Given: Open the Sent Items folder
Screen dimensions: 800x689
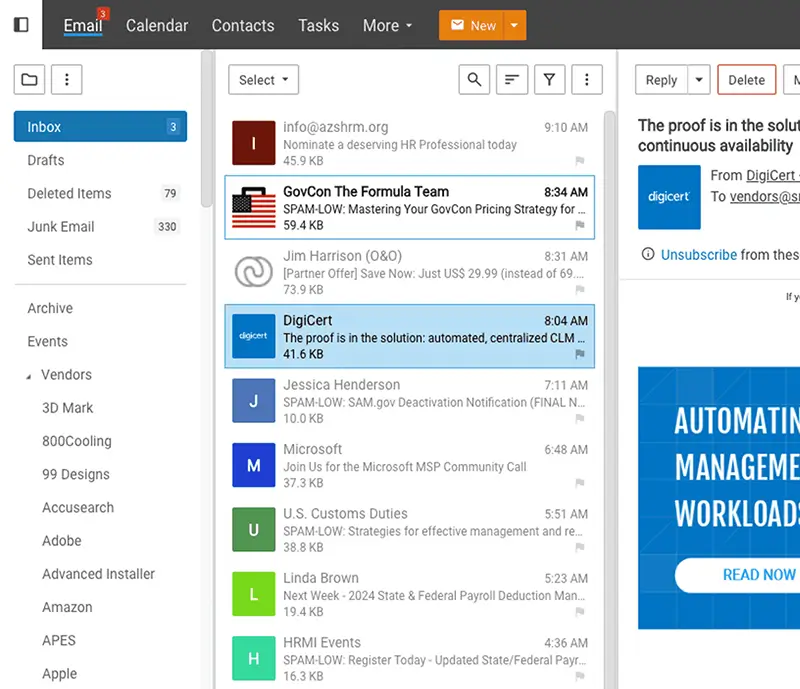Looking at the screenshot, I should [x=101, y=260].
